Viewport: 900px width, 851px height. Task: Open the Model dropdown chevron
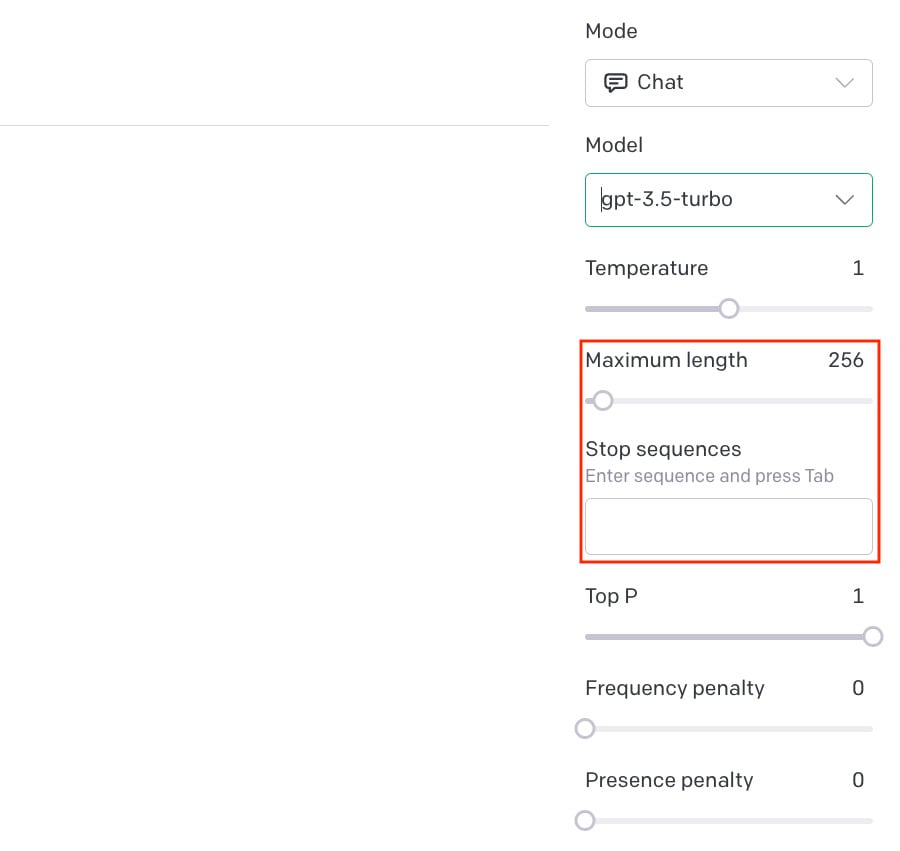coord(844,200)
